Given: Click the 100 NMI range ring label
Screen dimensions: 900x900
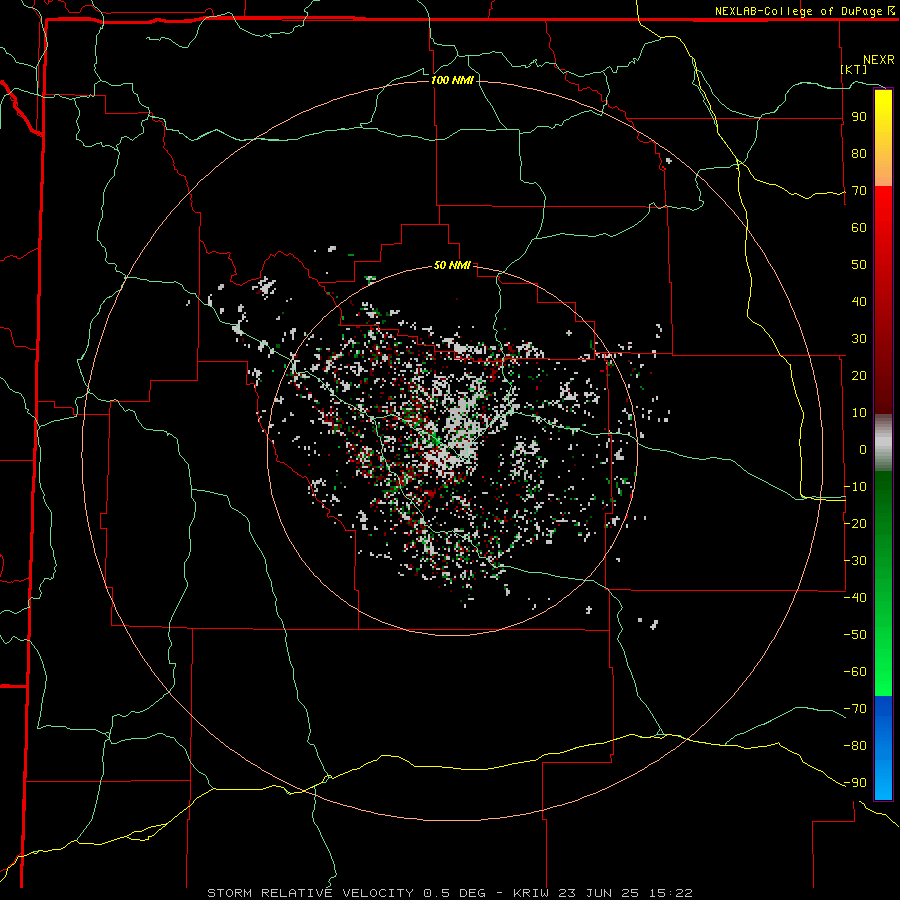Looking at the screenshot, I should [x=452, y=80].
